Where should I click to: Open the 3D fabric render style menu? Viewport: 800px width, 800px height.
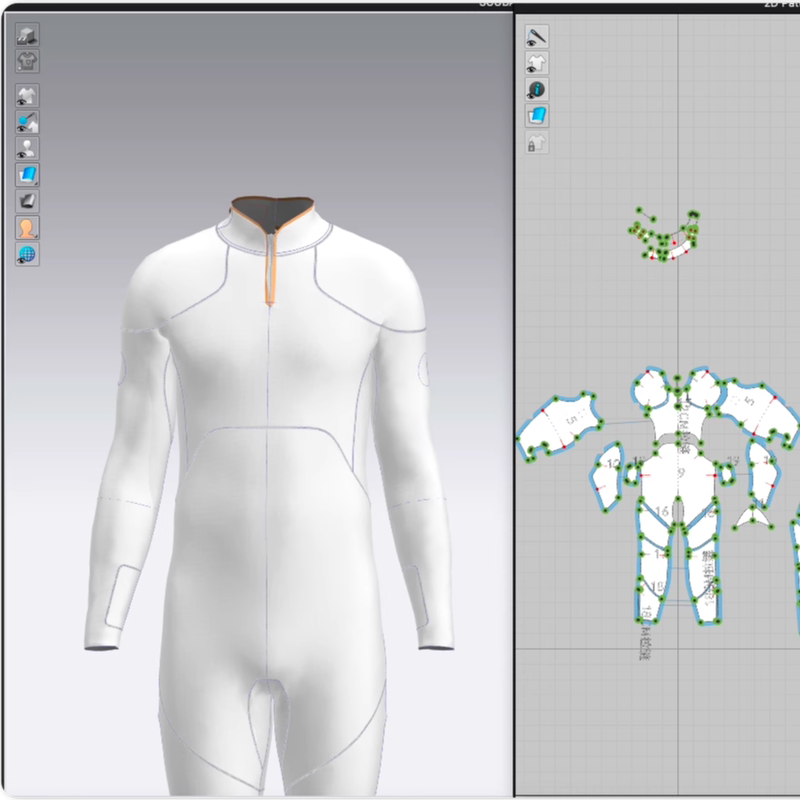27,175
